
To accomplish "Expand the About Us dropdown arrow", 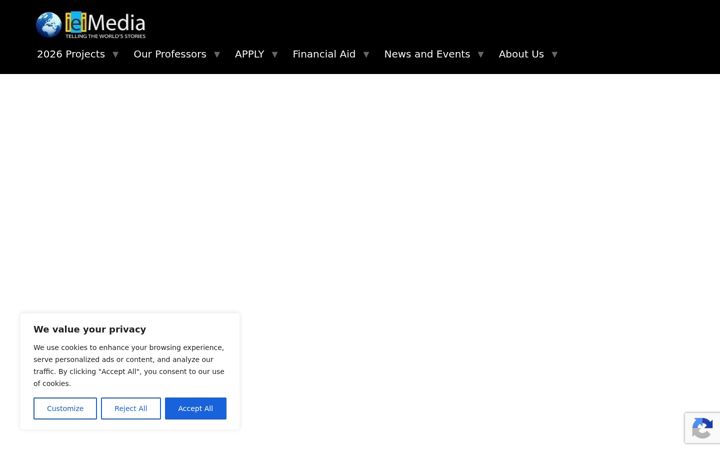I will coord(554,55).
